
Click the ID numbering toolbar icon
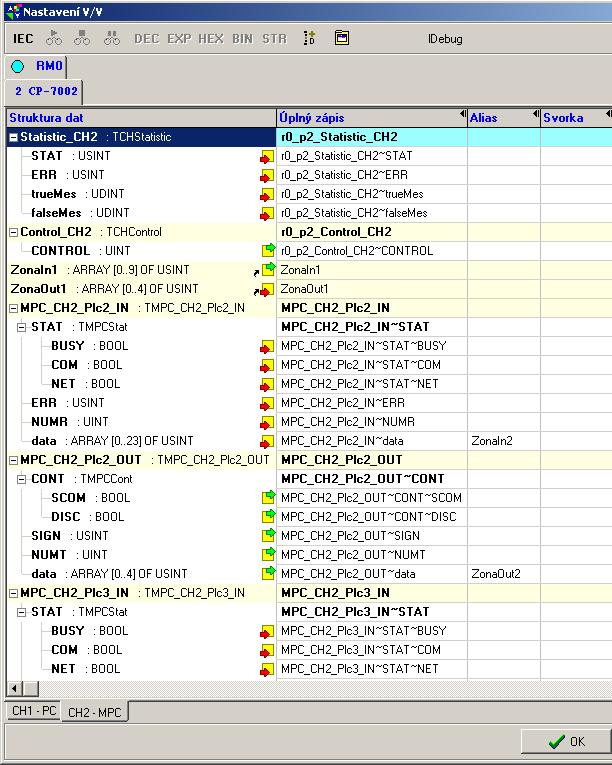coord(309,38)
